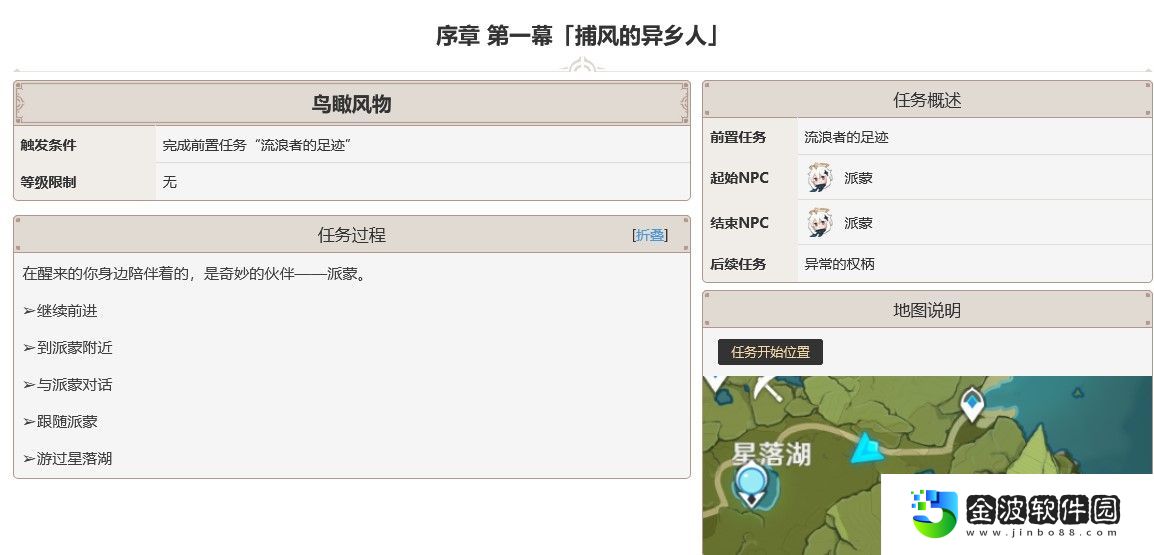The image size is (1154, 555).
Task: Click the step ➢继续前进
Action: click(60, 311)
